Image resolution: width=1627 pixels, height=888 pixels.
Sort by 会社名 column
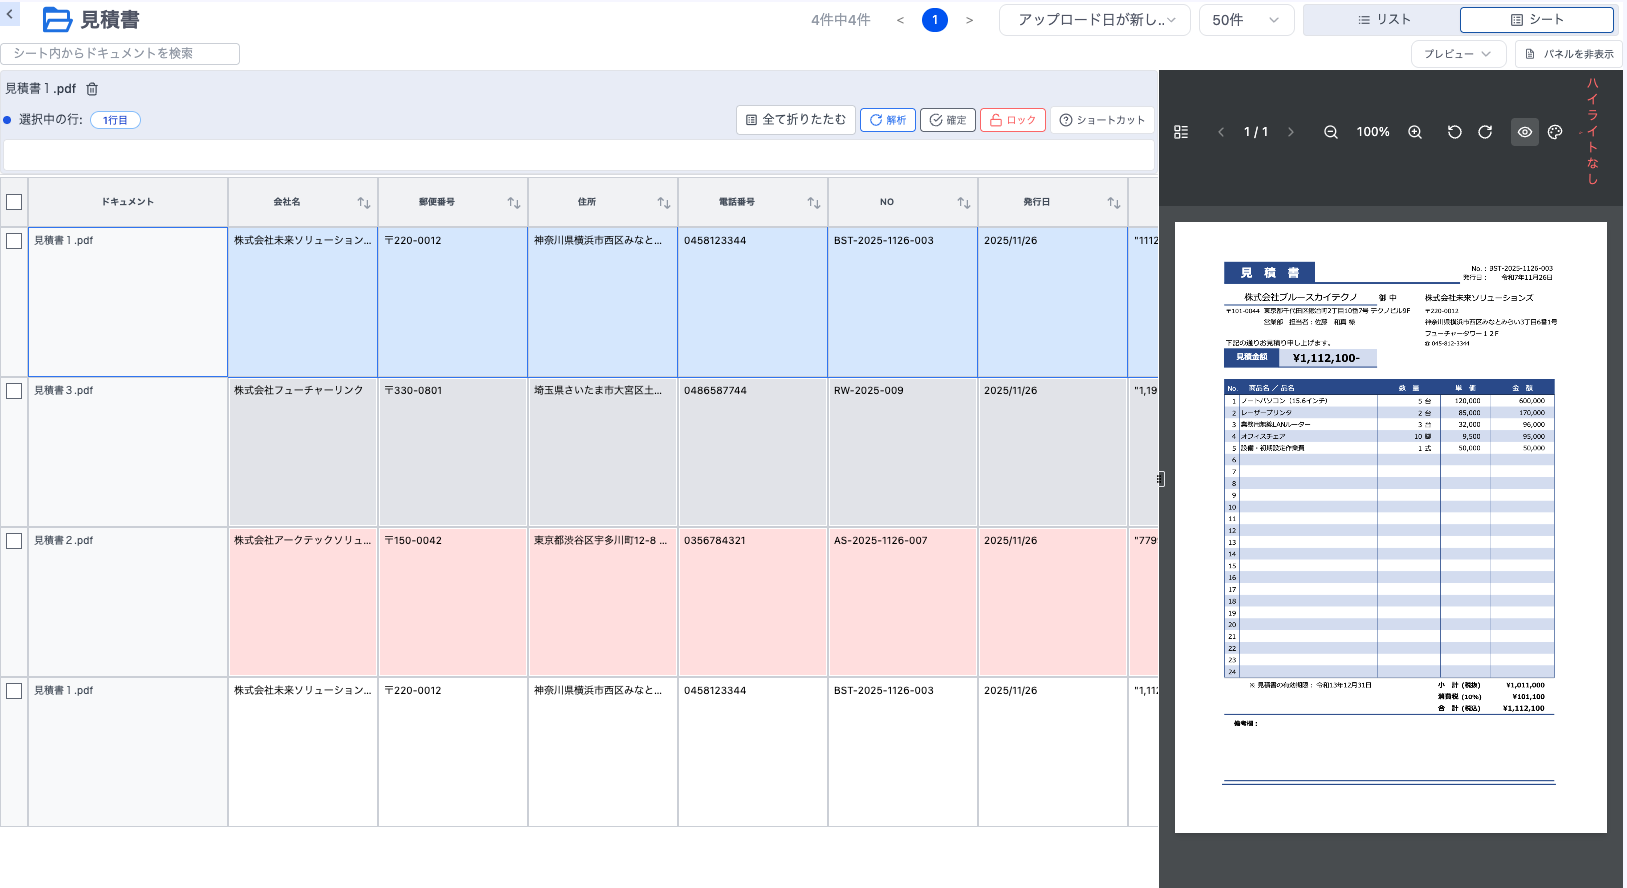click(x=364, y=203)
